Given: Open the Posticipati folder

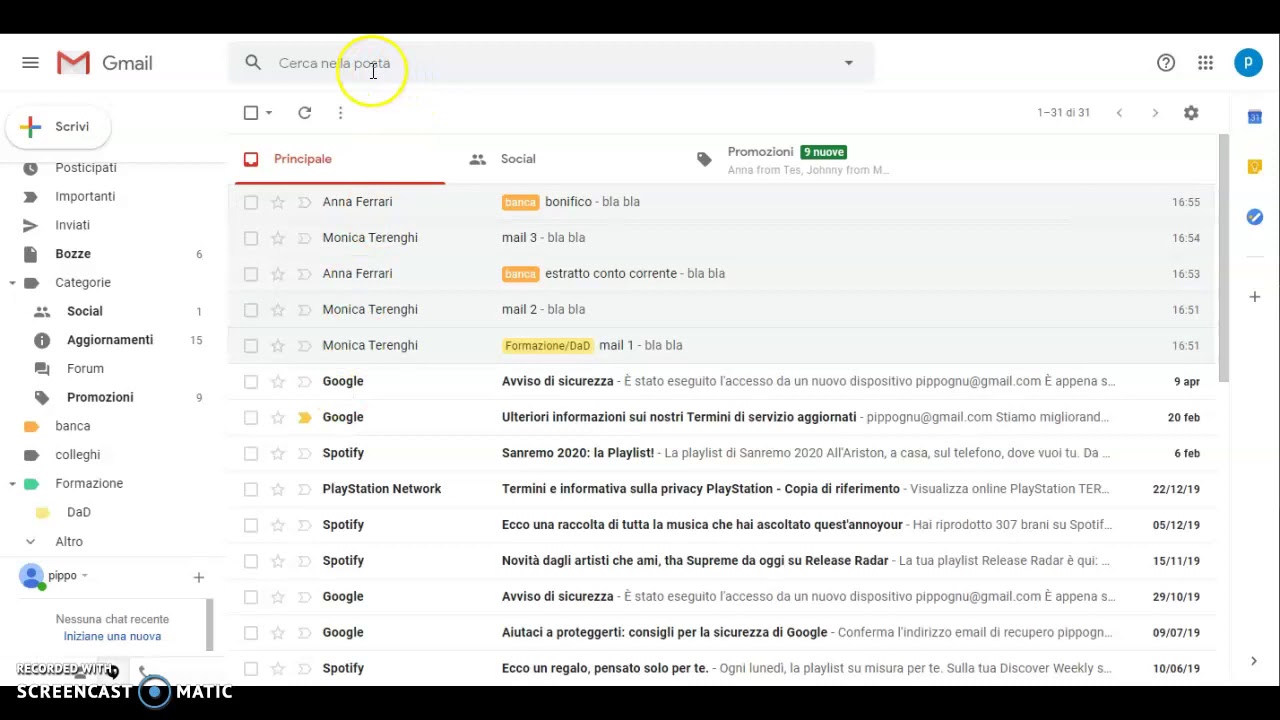Looking at the screenshot, I should [x=86, y=168].
